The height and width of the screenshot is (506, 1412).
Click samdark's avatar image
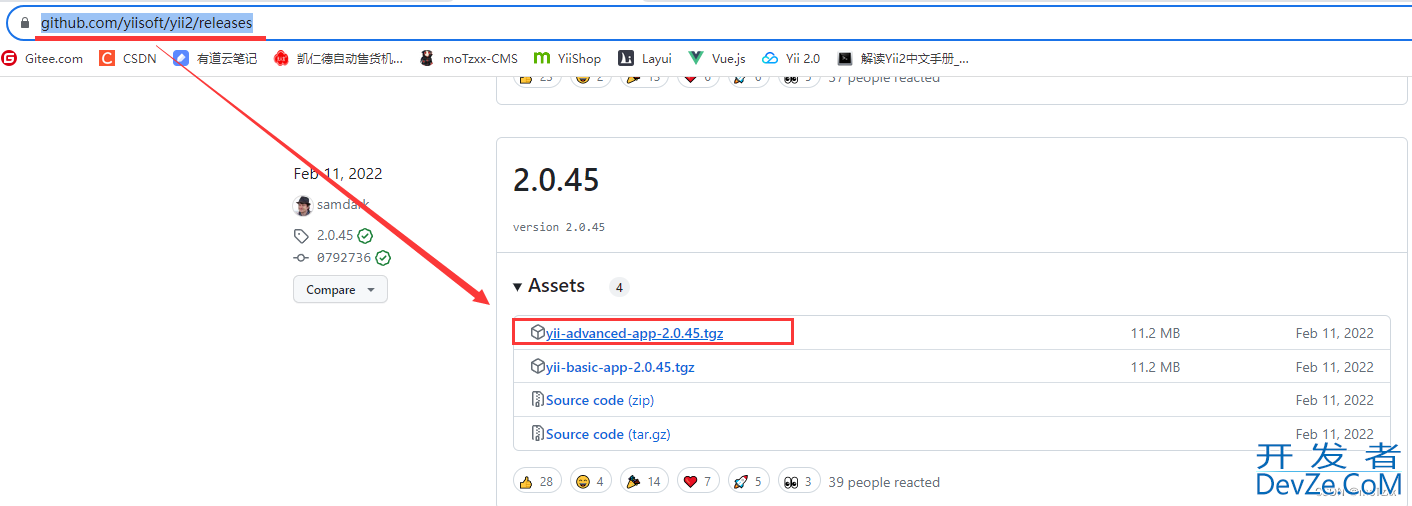(x=302, y=205)
